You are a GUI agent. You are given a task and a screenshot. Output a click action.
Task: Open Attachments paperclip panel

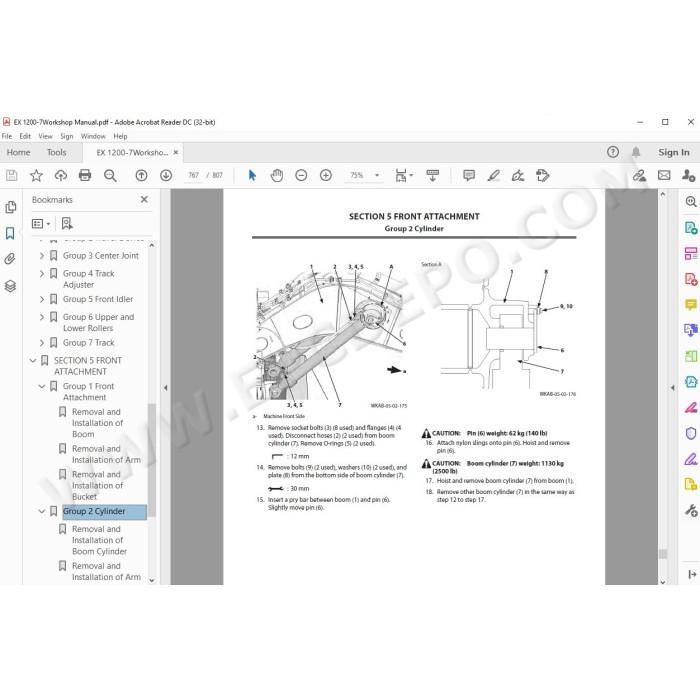(x=10, y=259)
